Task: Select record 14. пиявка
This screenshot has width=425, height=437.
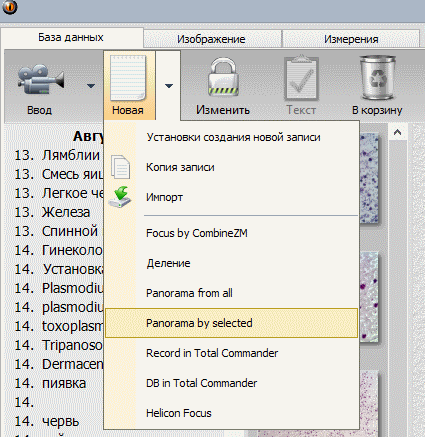Action: point(50,383)
